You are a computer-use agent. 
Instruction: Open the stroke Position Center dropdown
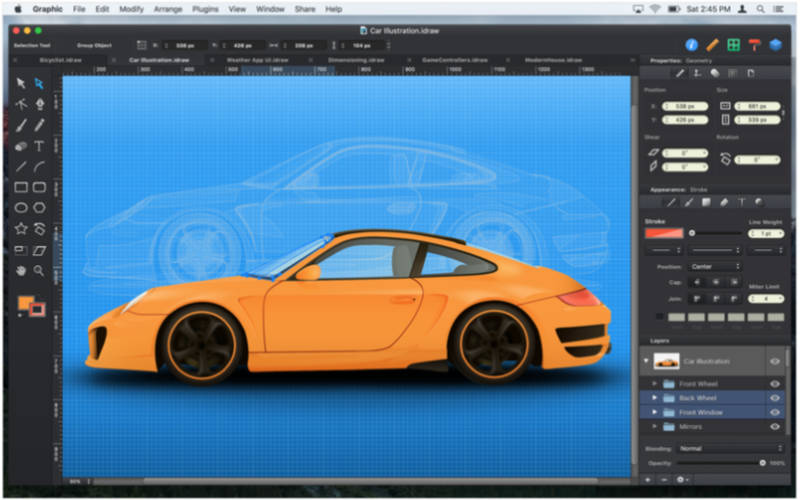[715, 266]
